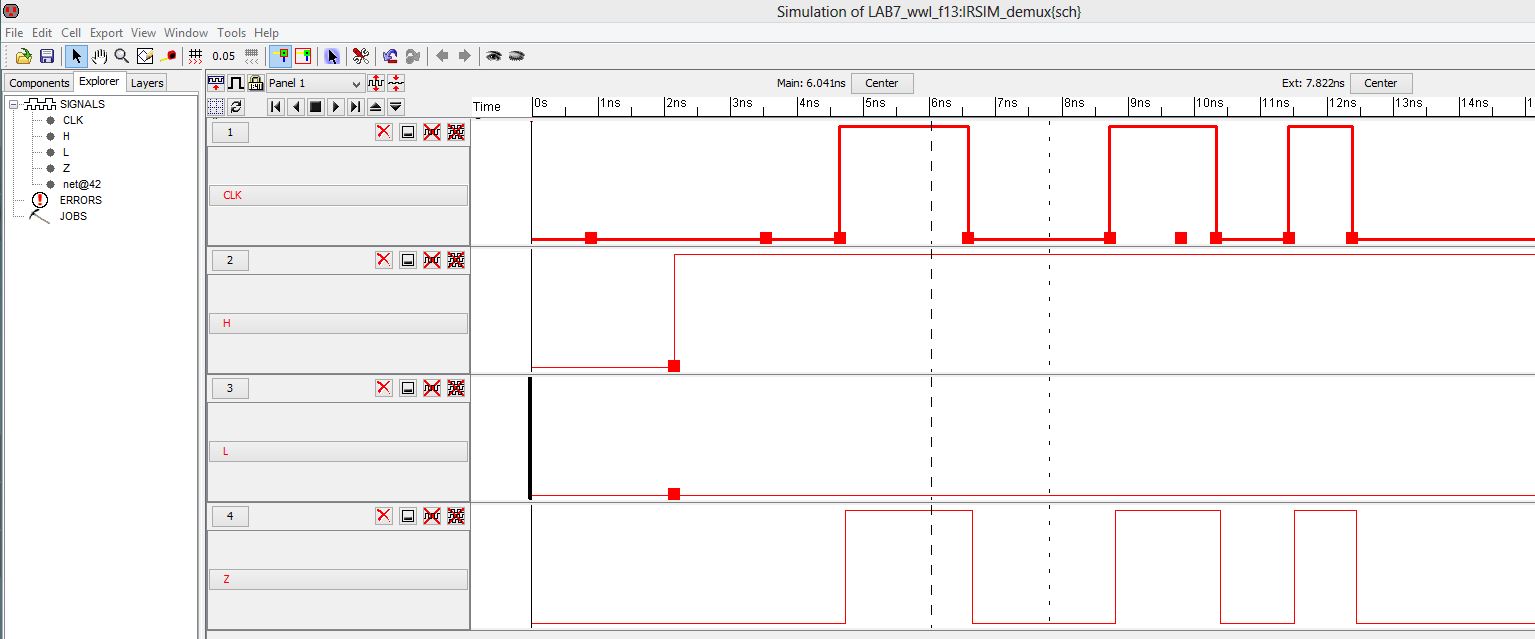Open the Help menu
The width and height of the screenshot is (1535, 639).
click(267, 33)
